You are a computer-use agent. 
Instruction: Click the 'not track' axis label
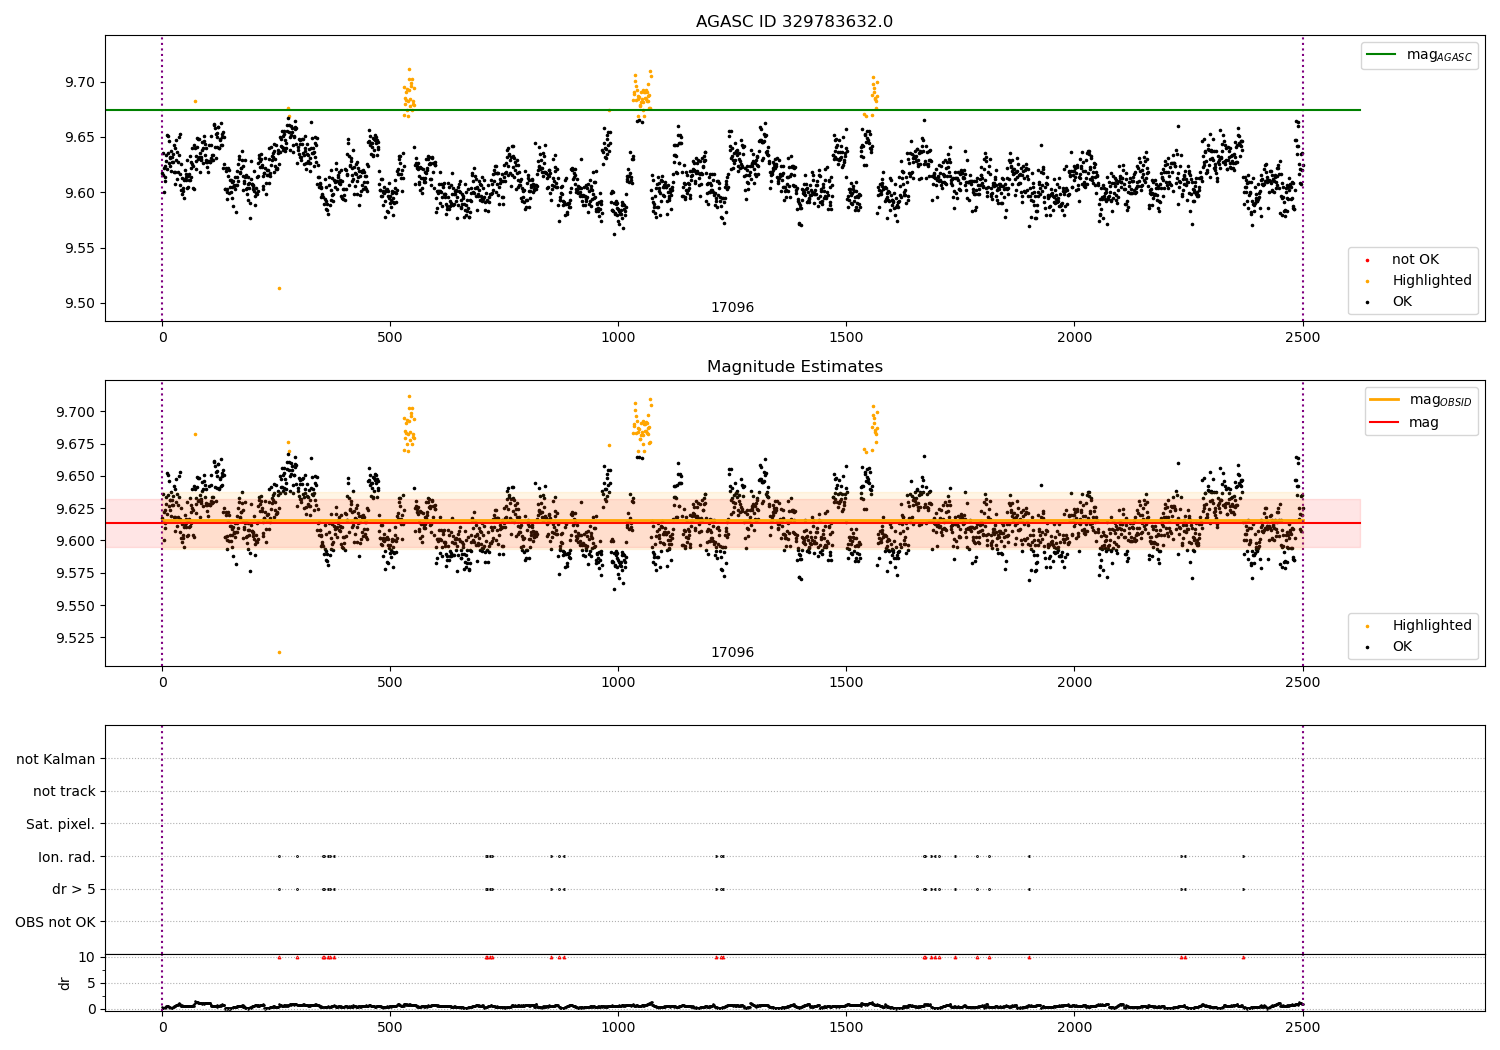pyautogui.click(x=64, y=792)
